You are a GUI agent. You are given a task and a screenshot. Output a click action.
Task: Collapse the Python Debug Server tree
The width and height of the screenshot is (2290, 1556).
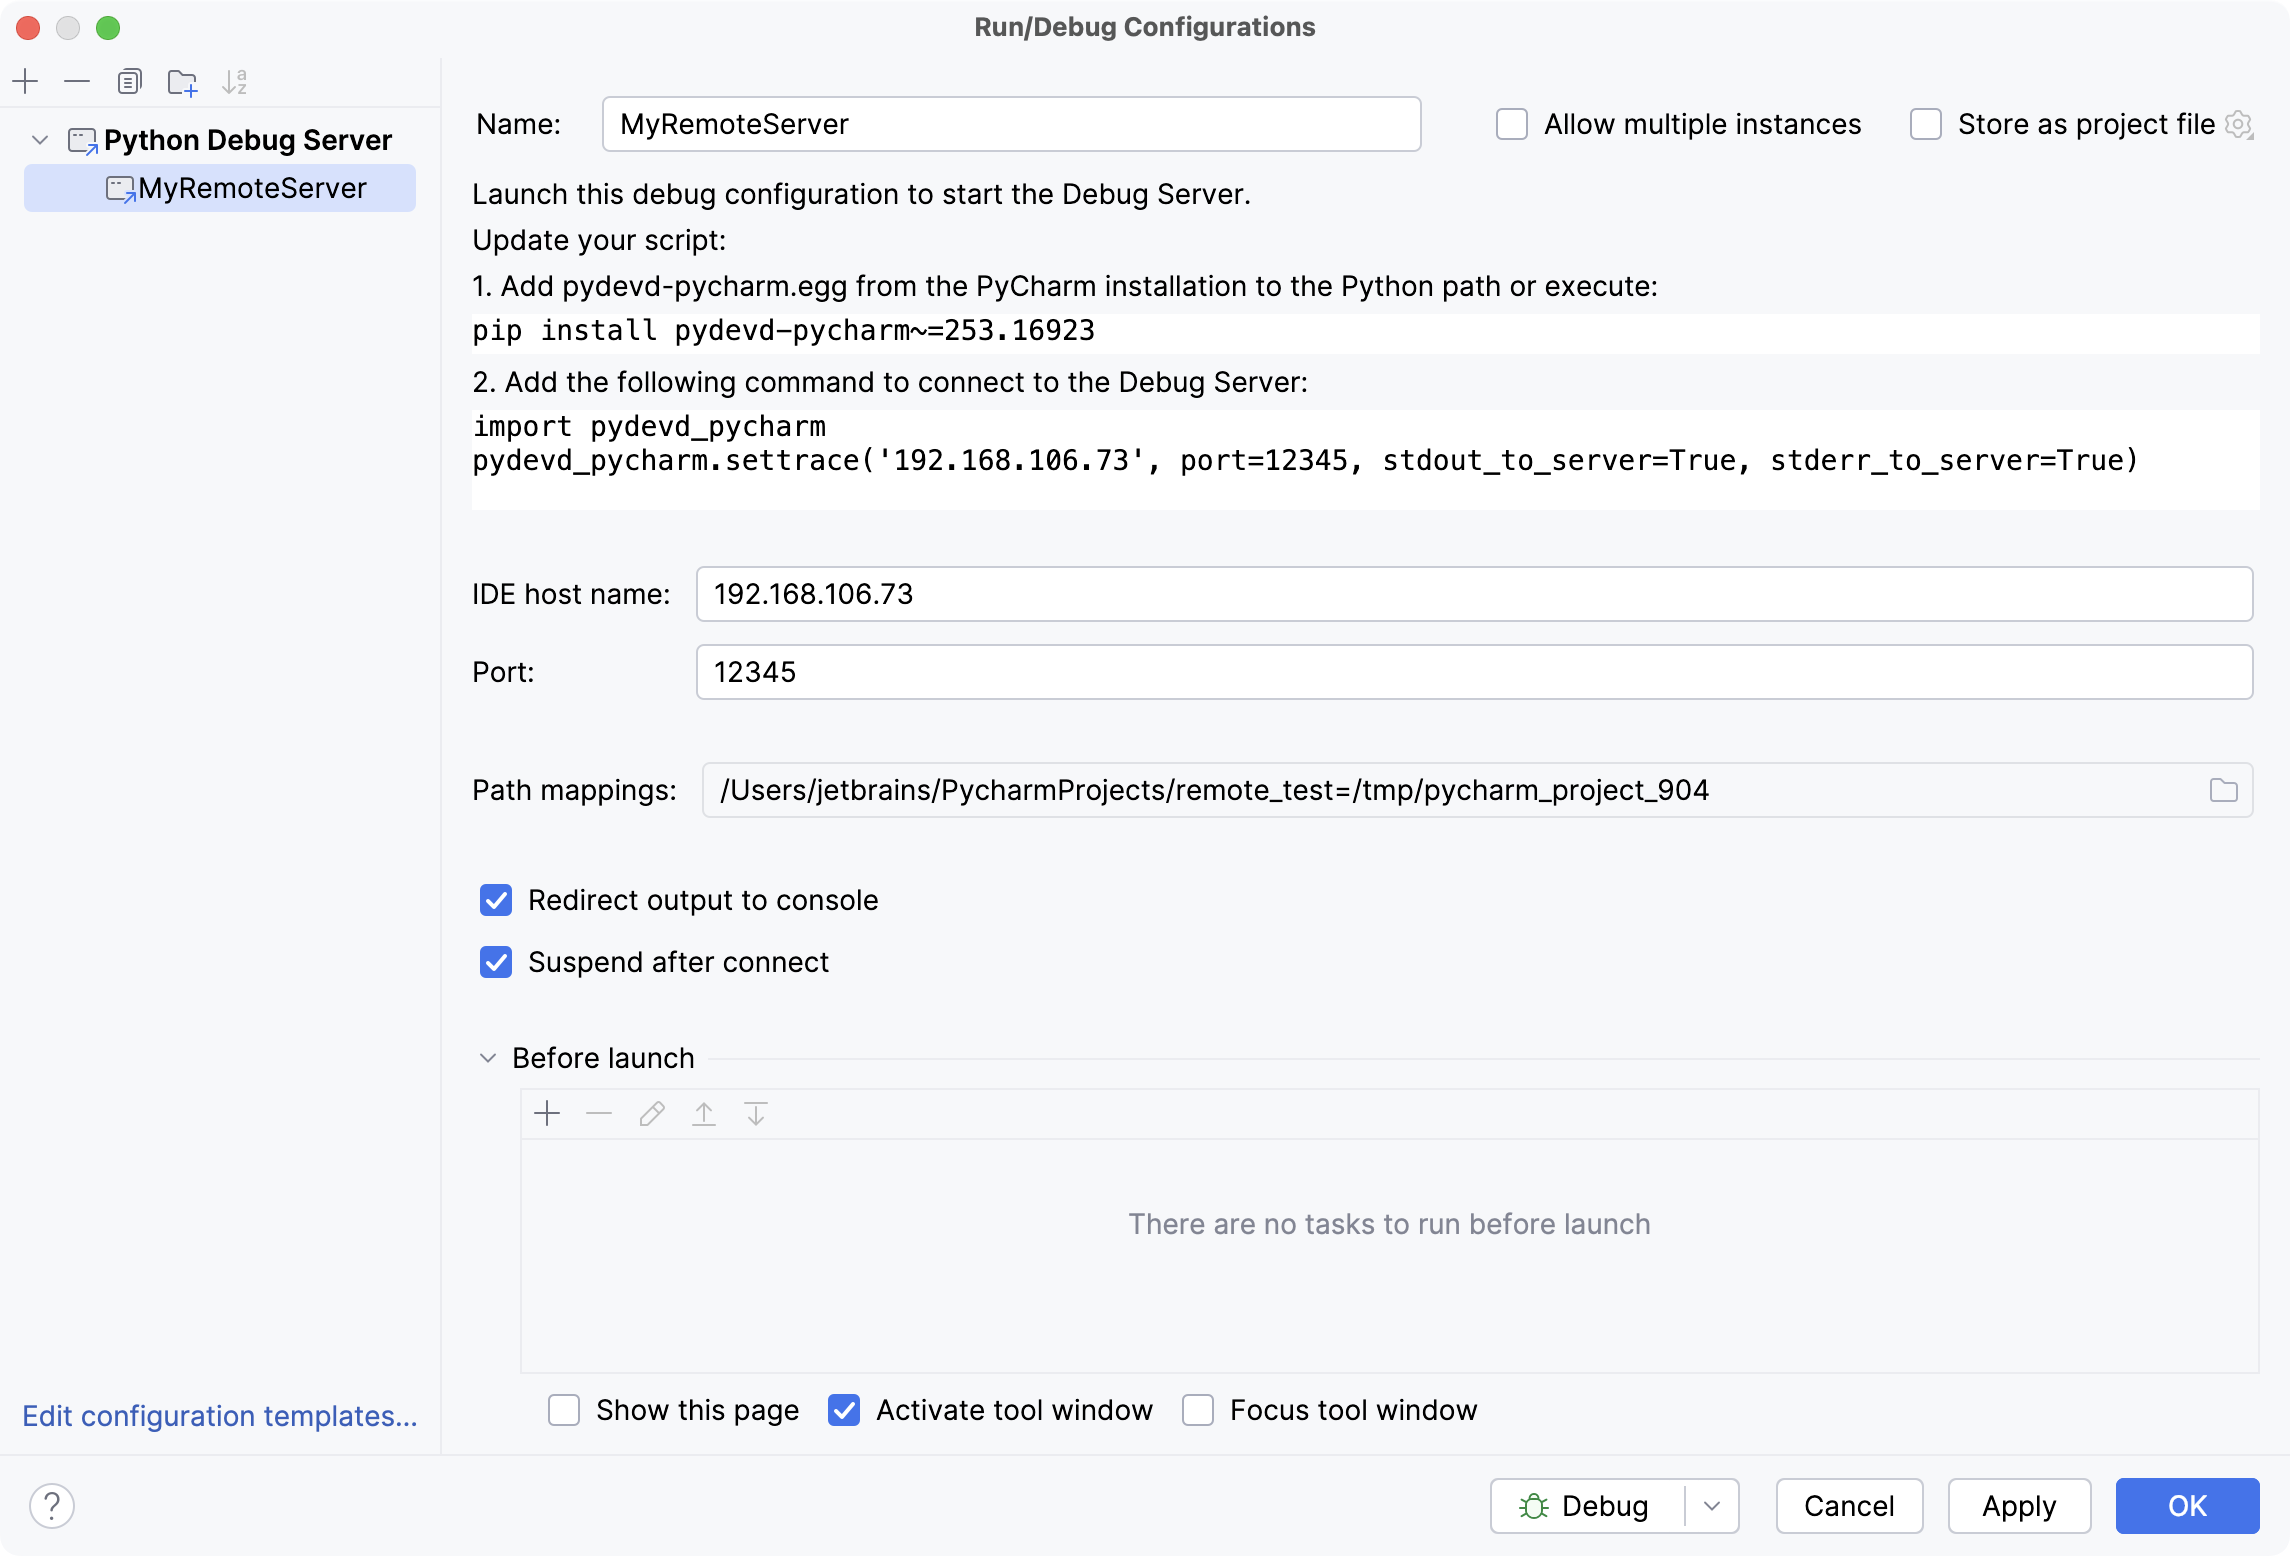pyautogui.click(x=40, y=140)
